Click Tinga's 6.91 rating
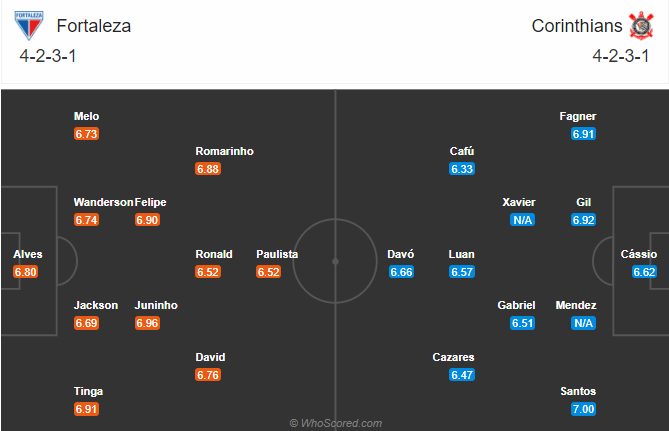 coord(87,409)
